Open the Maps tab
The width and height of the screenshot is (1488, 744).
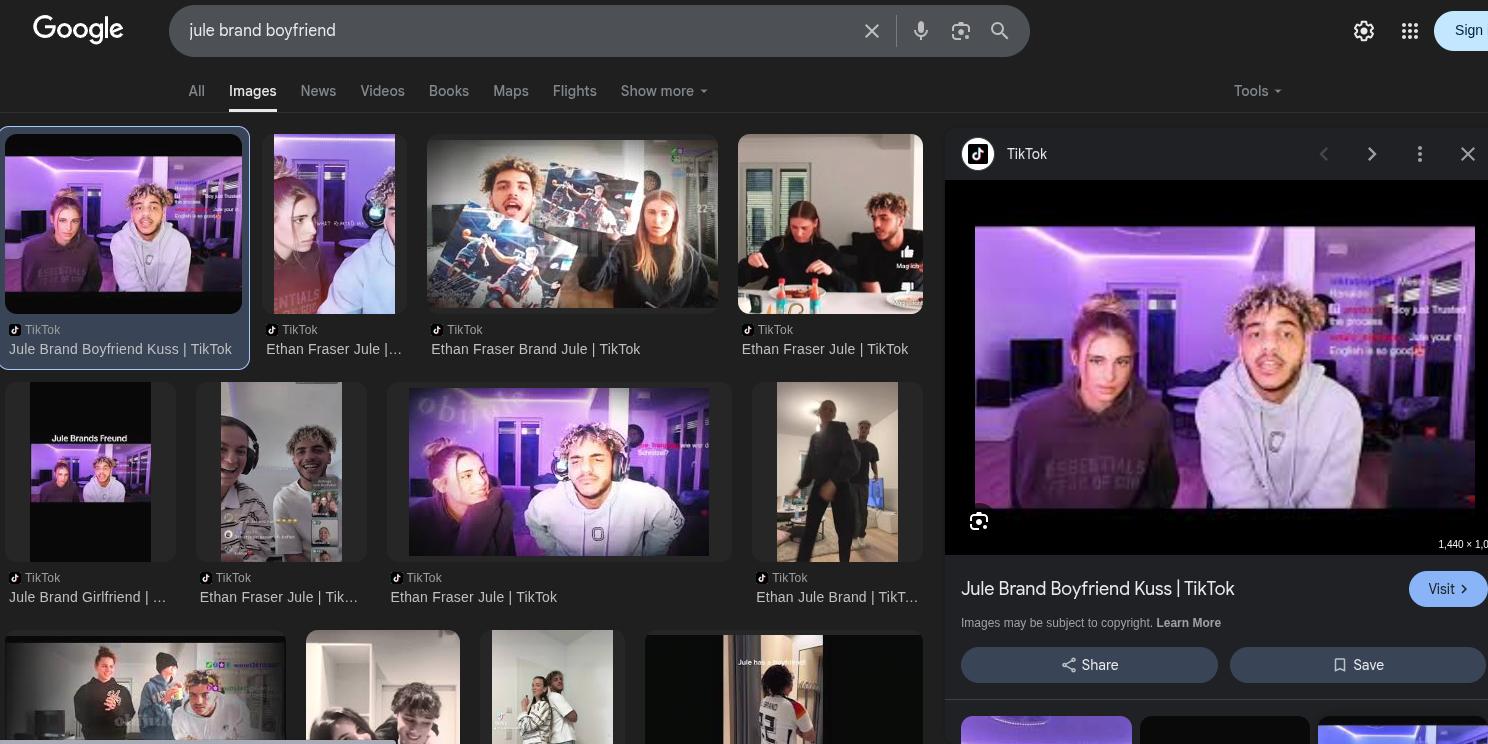511,91
